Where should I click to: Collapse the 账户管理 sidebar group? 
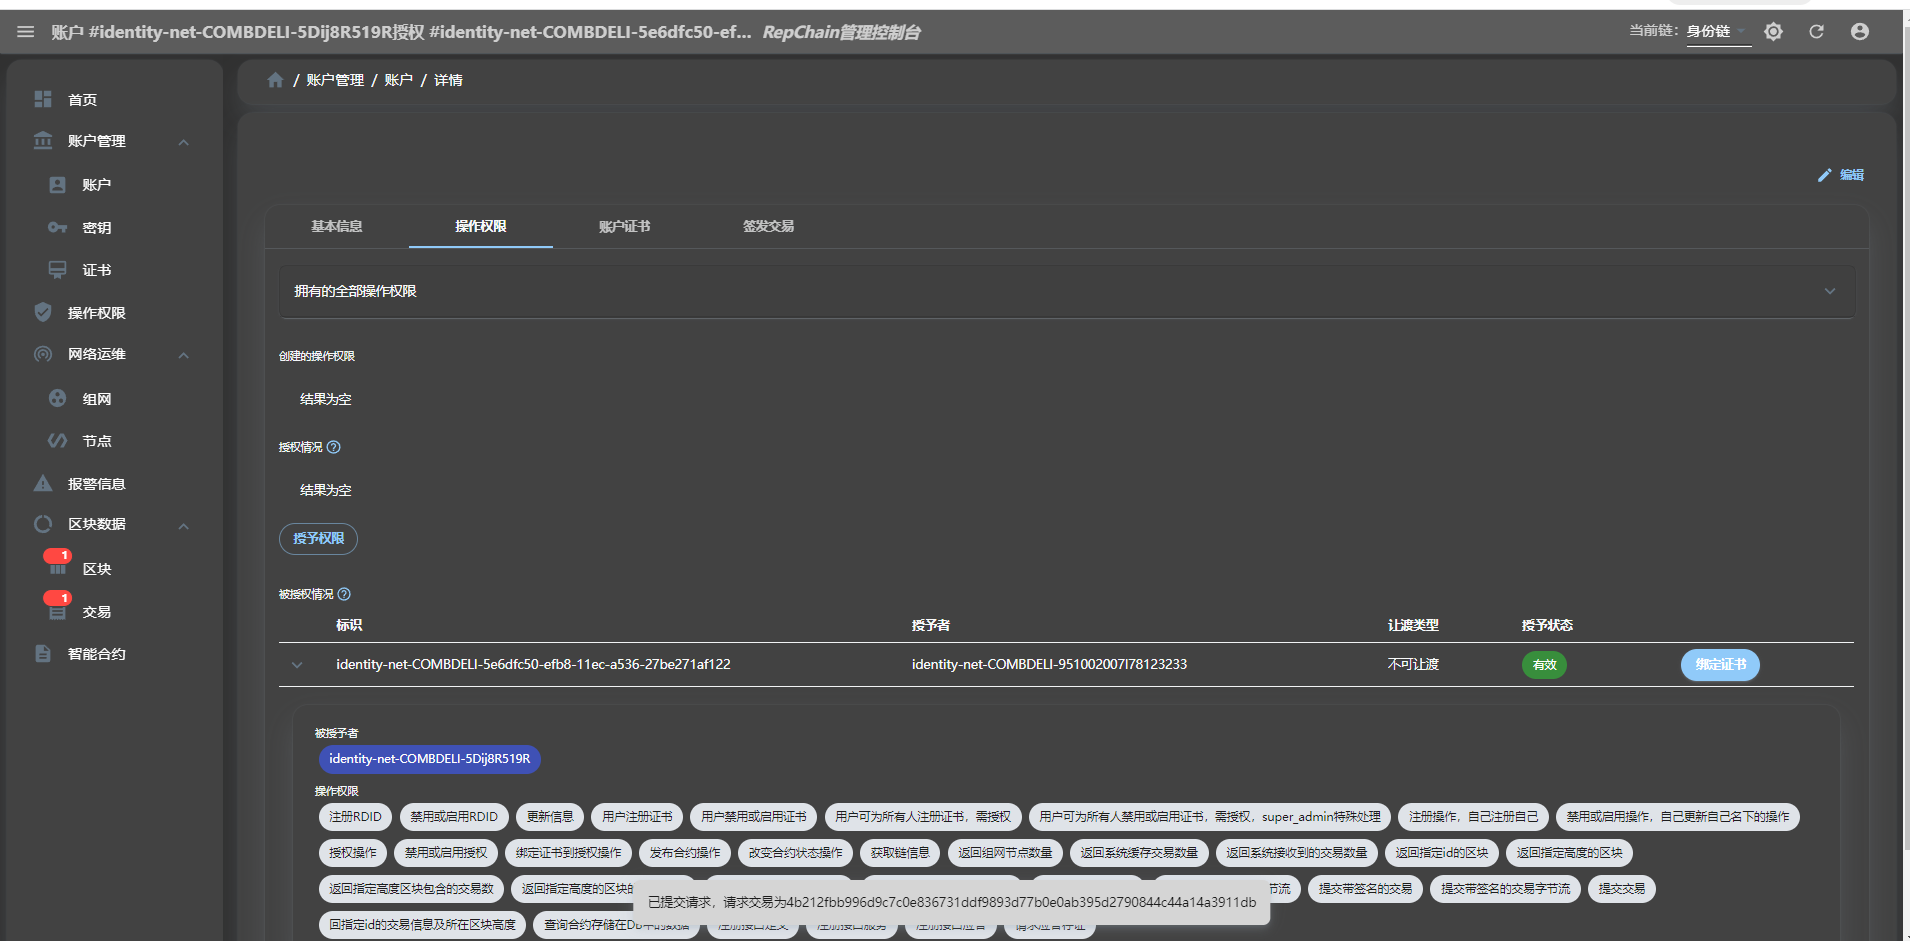184,142
